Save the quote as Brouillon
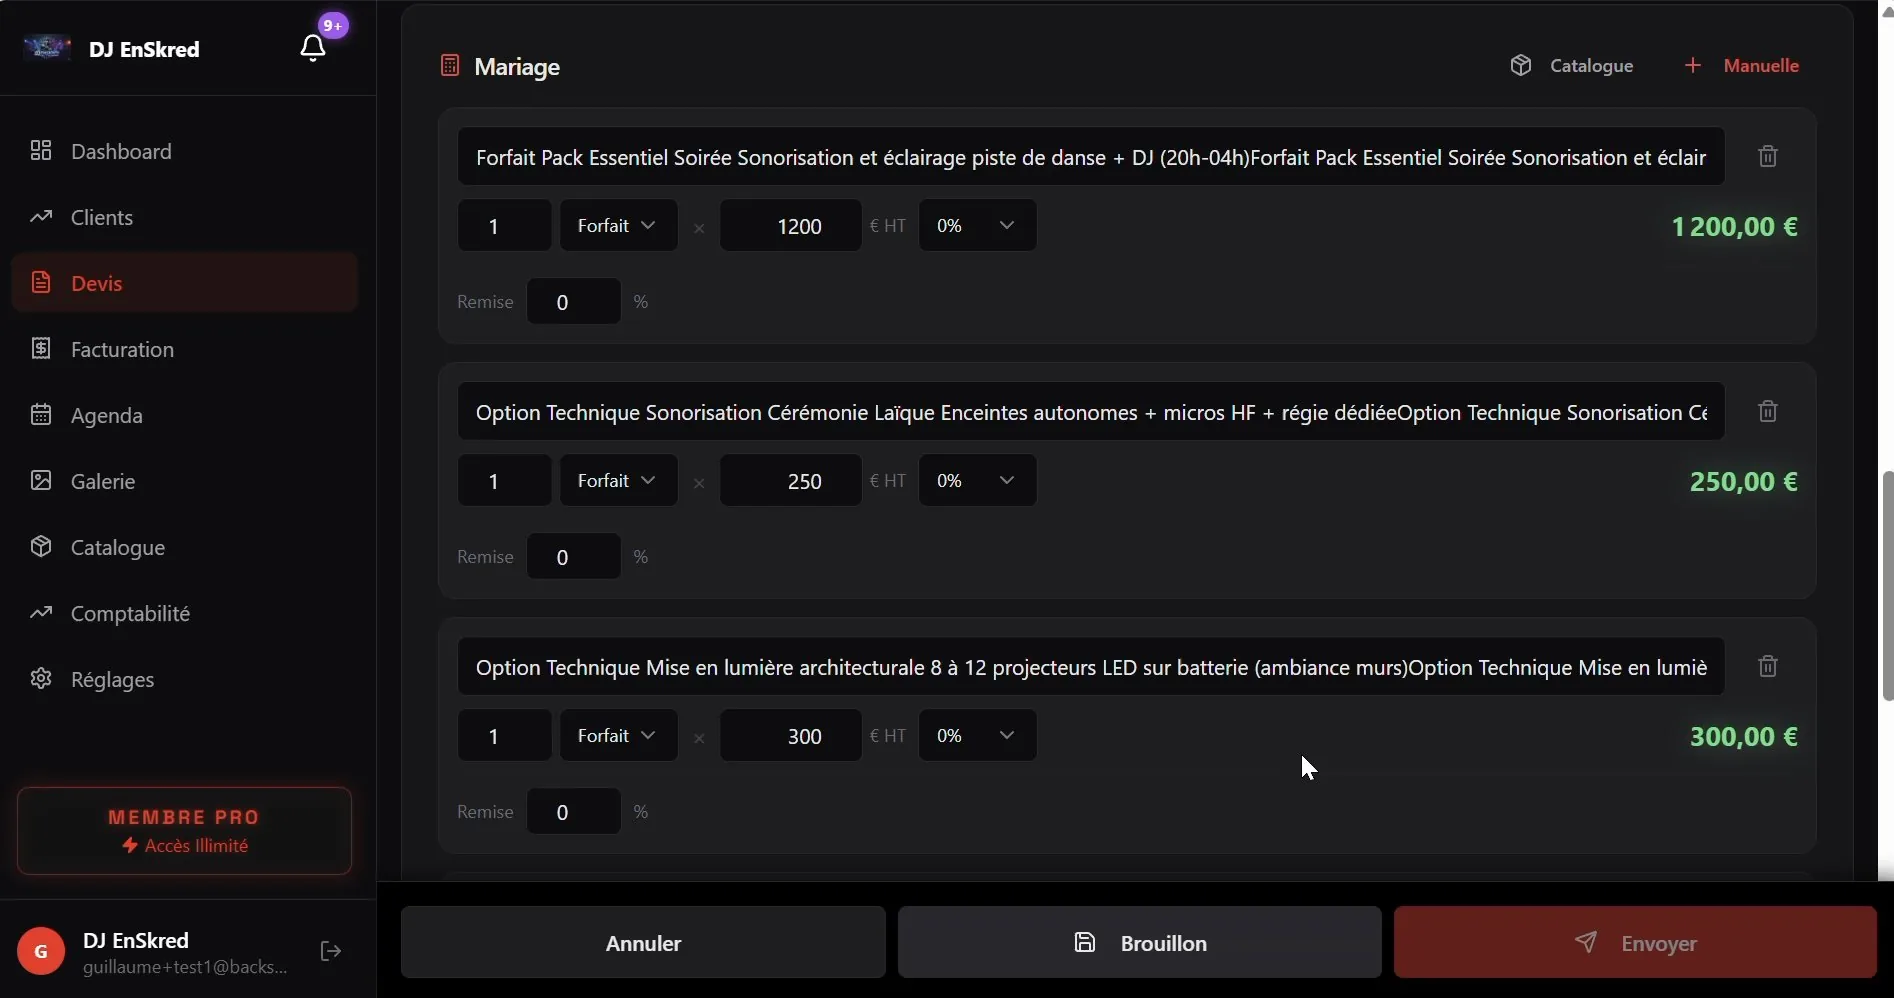 click(x=1140, y=943)
